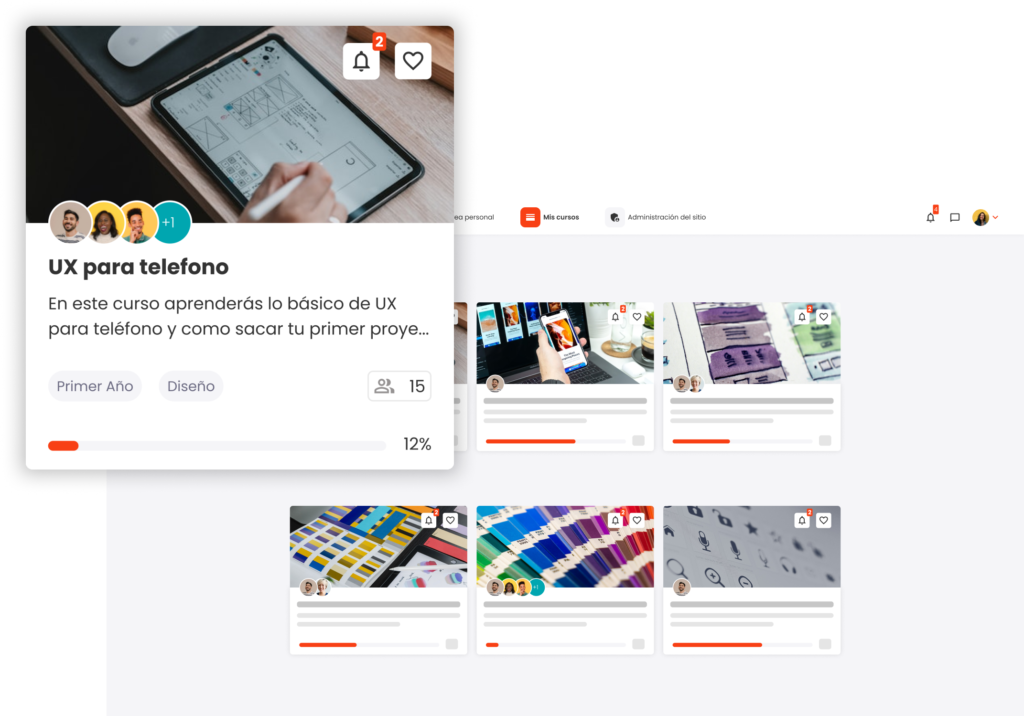Open the UX para telefono course title
The height and width of the screenshot is (716, 1024).
[x=138, y=267]
